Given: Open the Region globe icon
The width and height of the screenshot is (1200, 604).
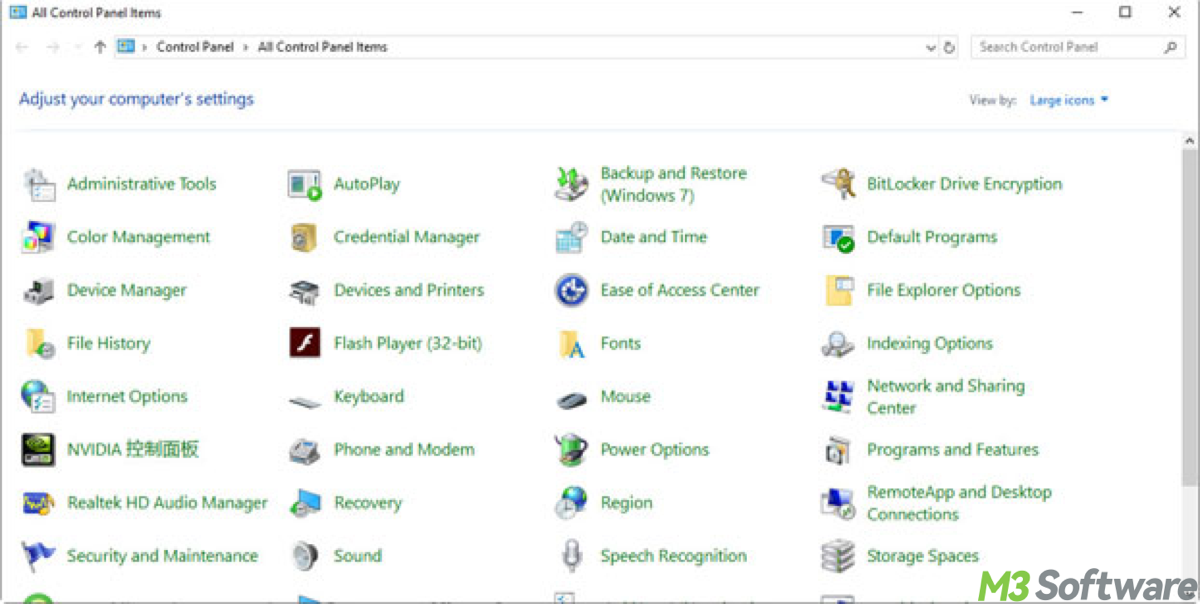Looking at the screenshot, I should [x=571, y=502].
